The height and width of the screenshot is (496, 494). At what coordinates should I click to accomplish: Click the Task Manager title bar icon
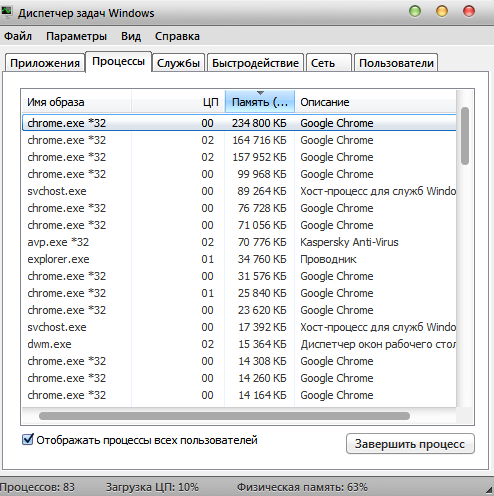(x=6, y=13)
